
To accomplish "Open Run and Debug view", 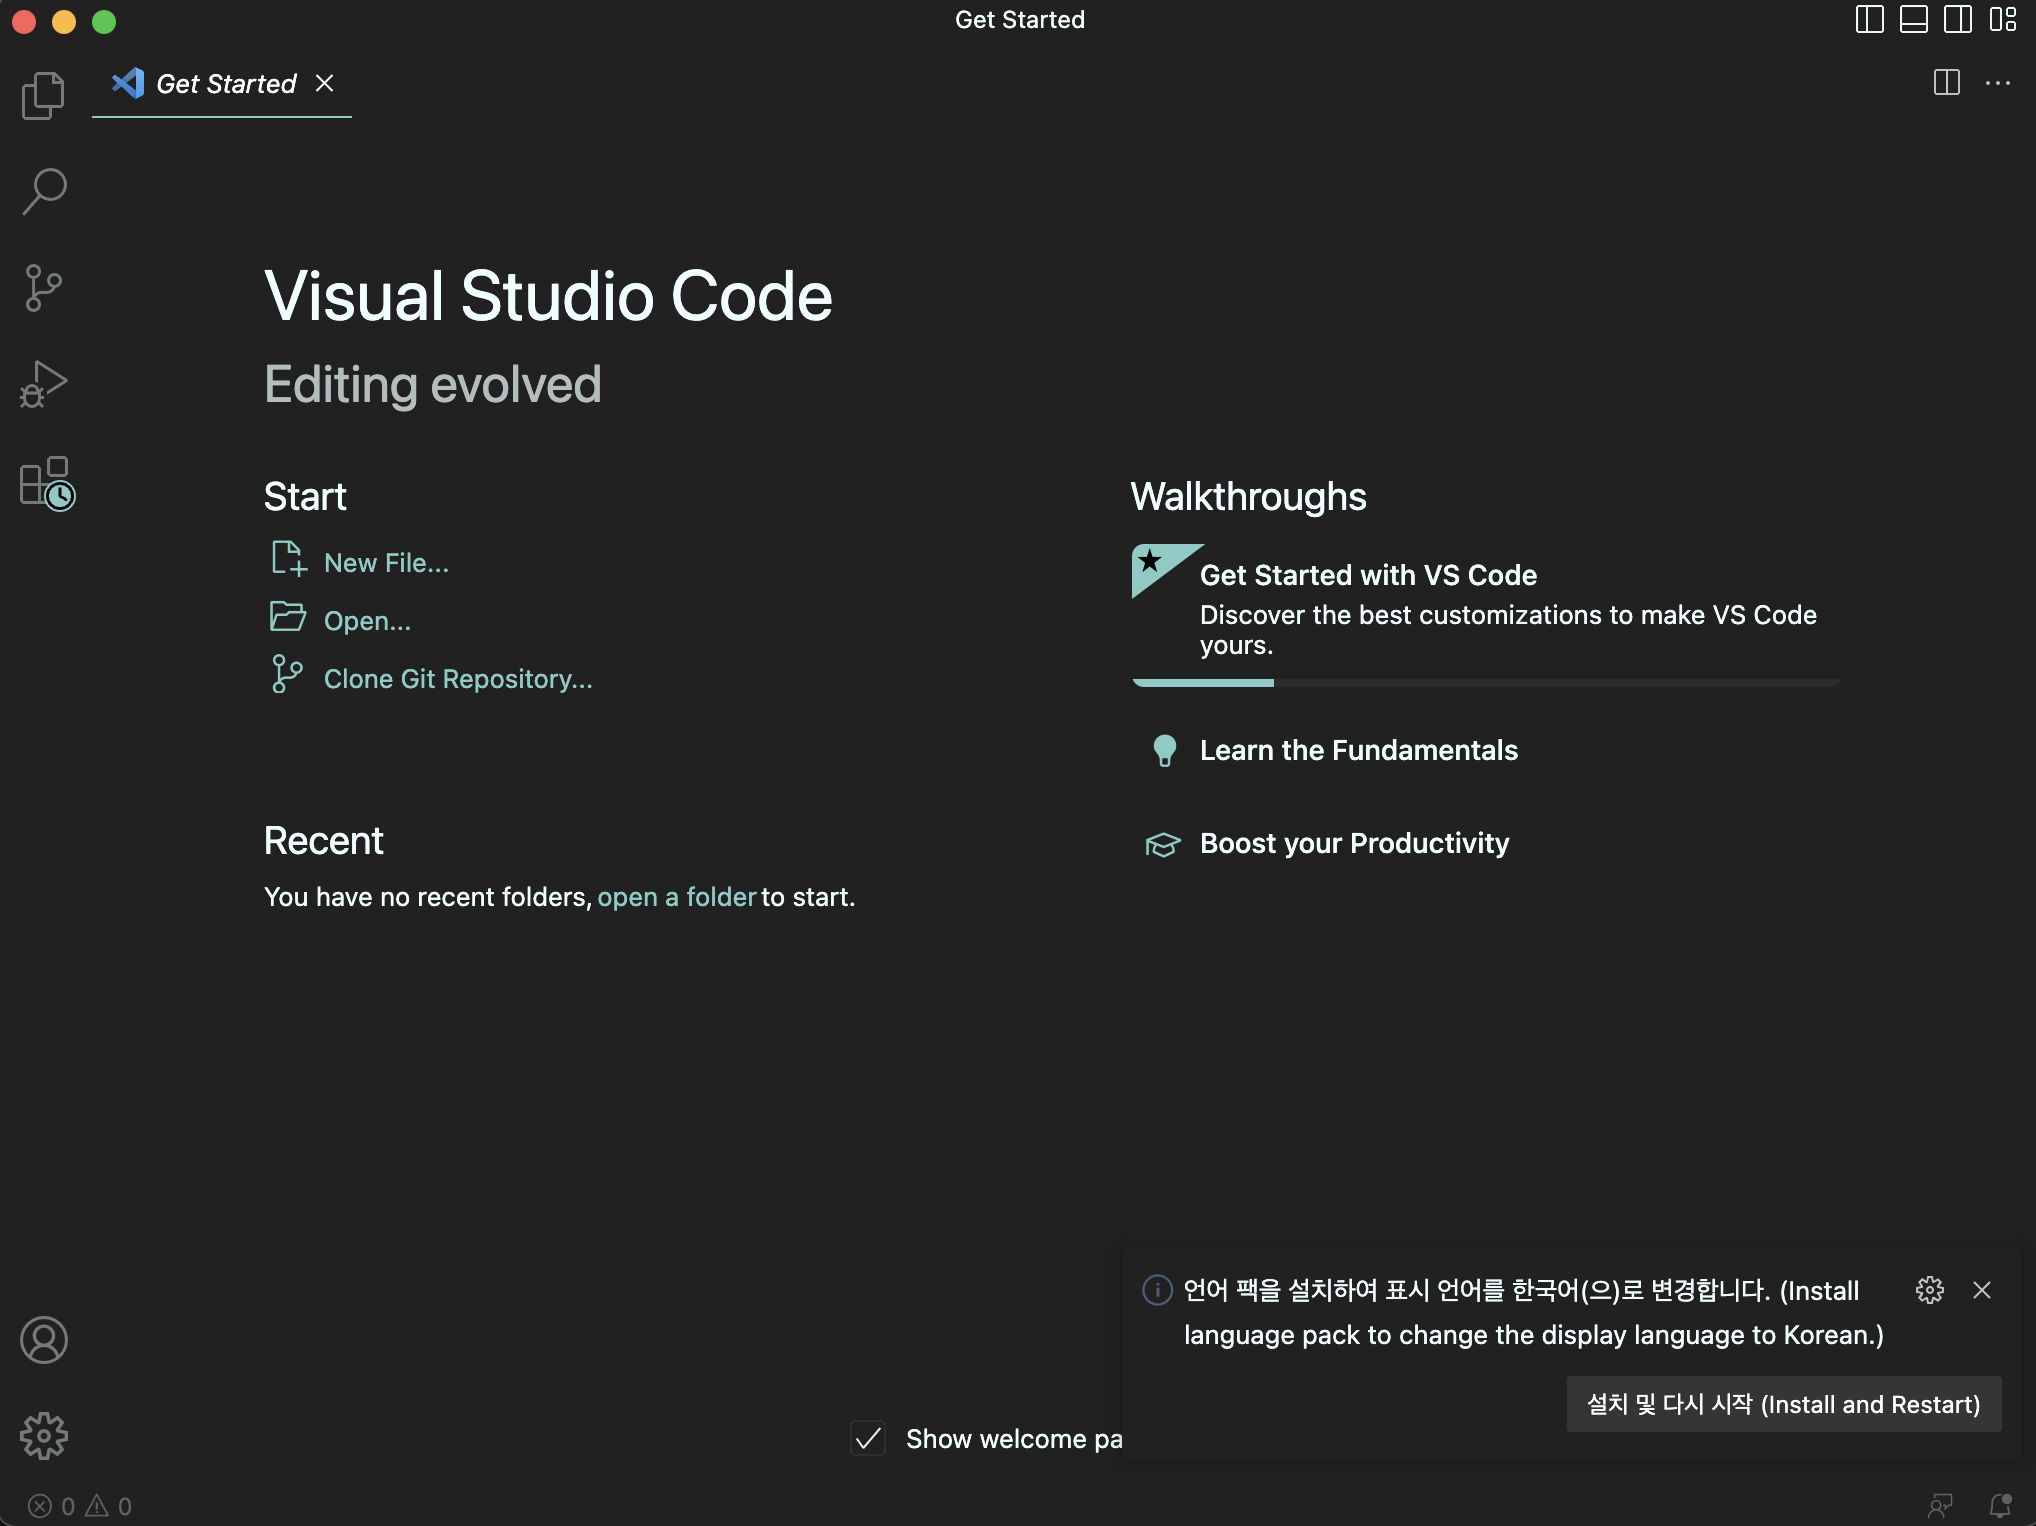I will 44,384.
